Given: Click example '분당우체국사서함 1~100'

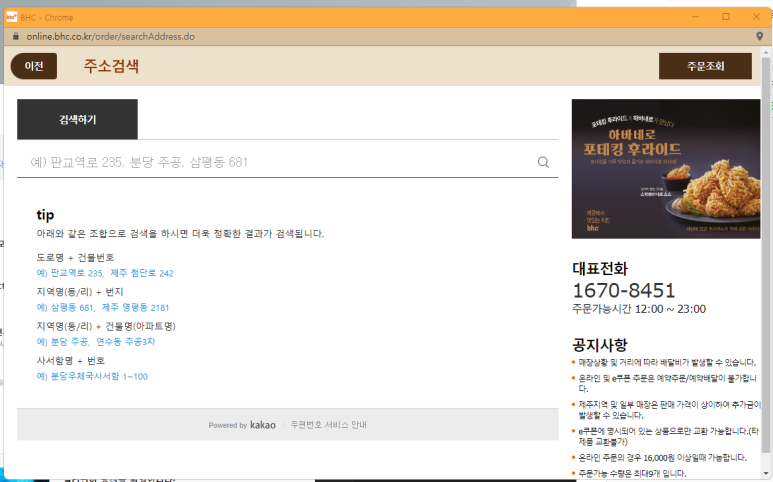Looking at the screenshot, I should pos(92,377).
